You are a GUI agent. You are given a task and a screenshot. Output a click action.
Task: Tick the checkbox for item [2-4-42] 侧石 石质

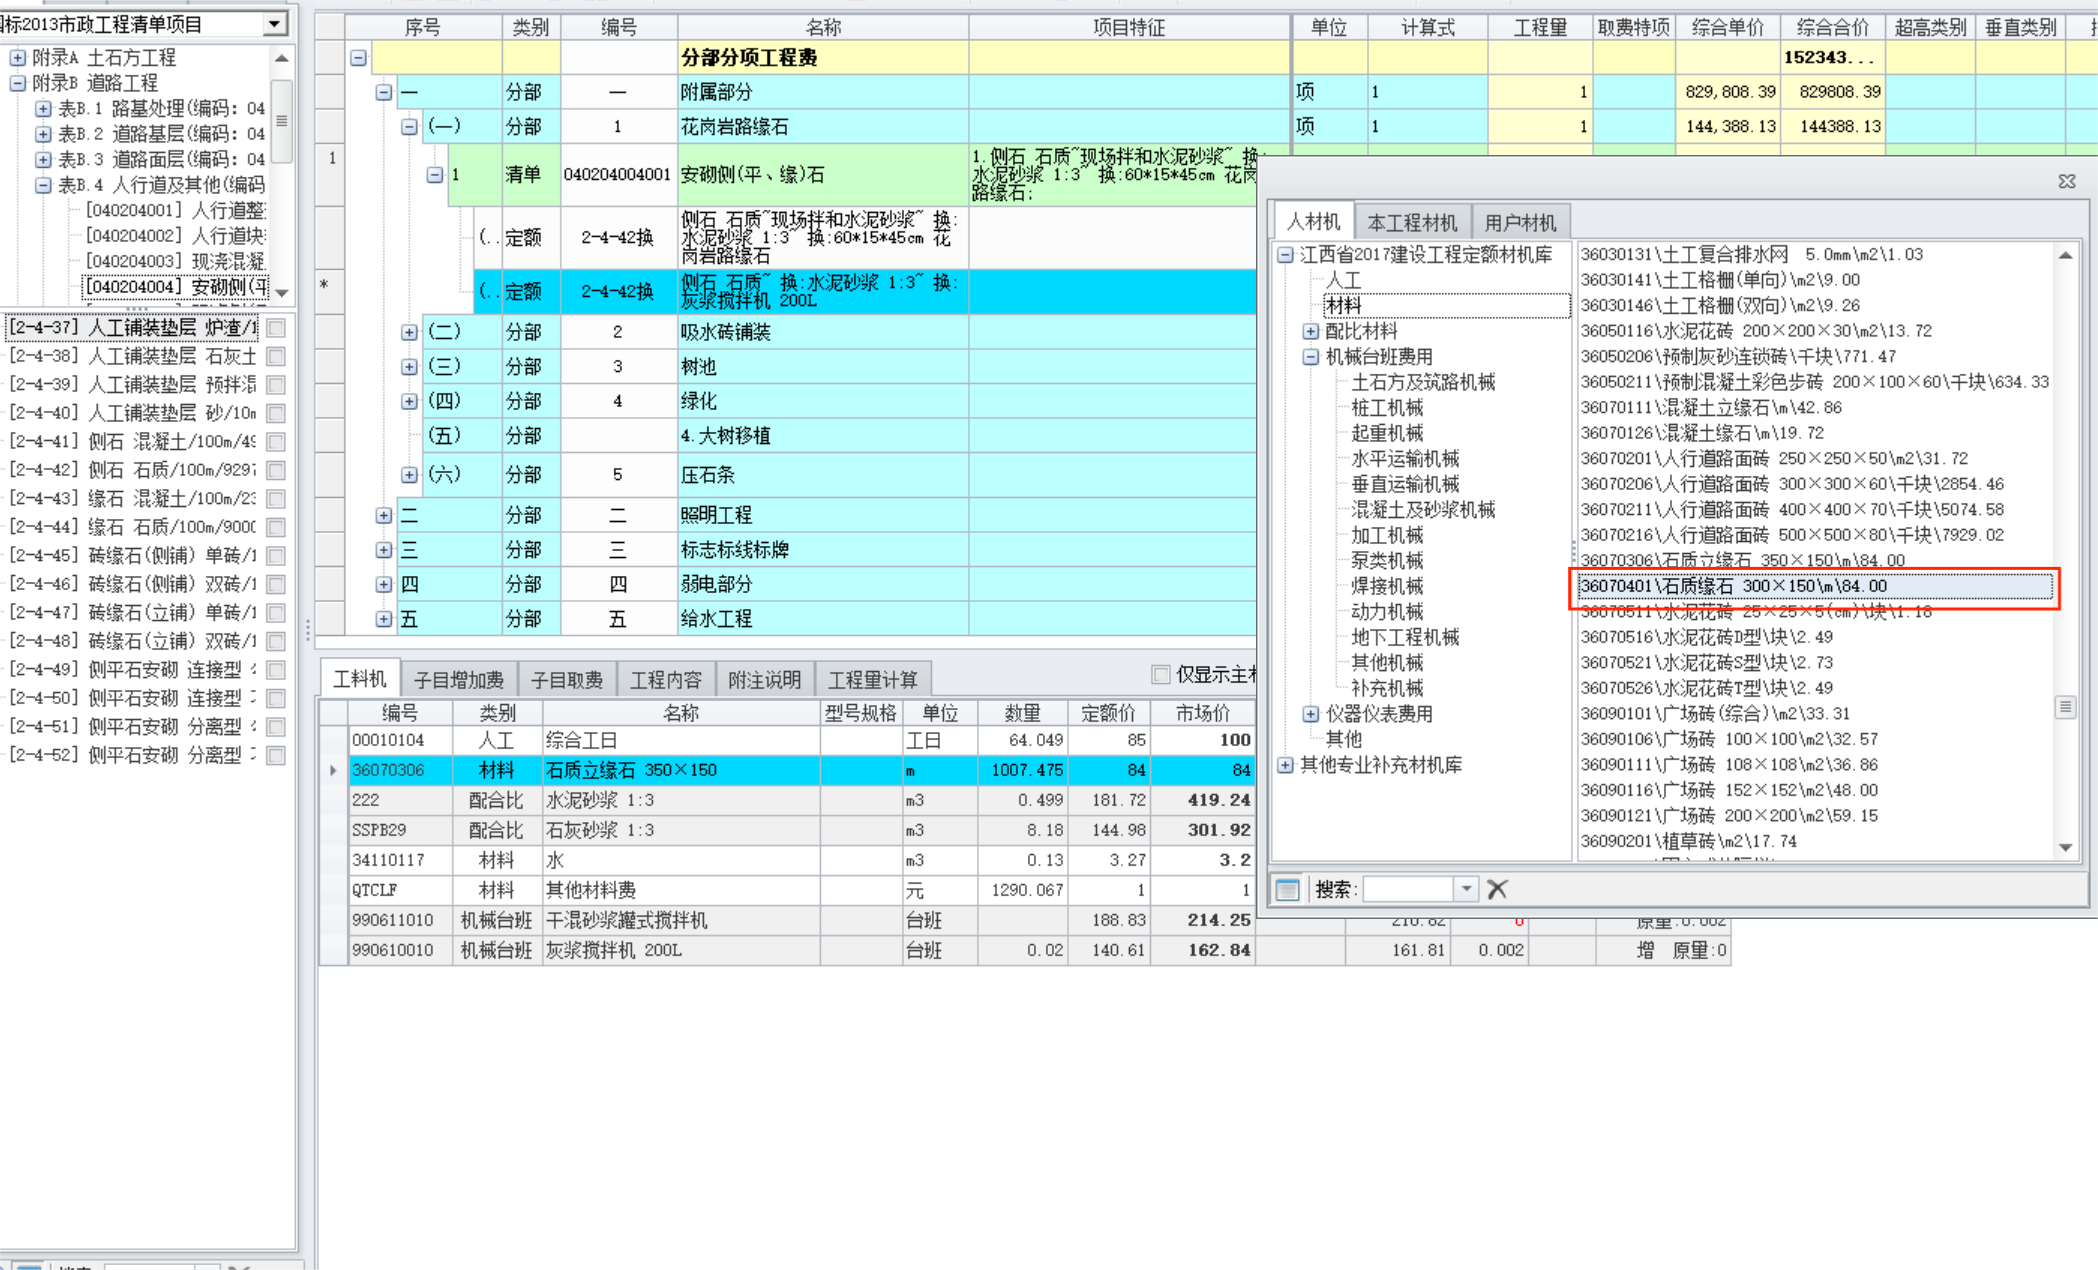[x=276, y=470]
